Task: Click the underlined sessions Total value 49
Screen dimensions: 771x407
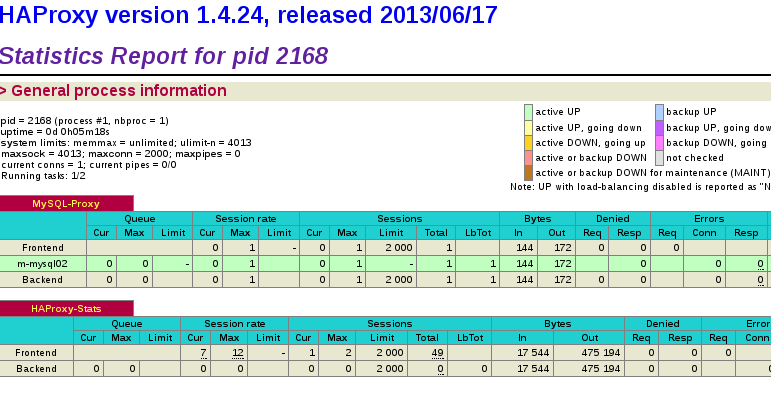Action: tap(438, 353)
